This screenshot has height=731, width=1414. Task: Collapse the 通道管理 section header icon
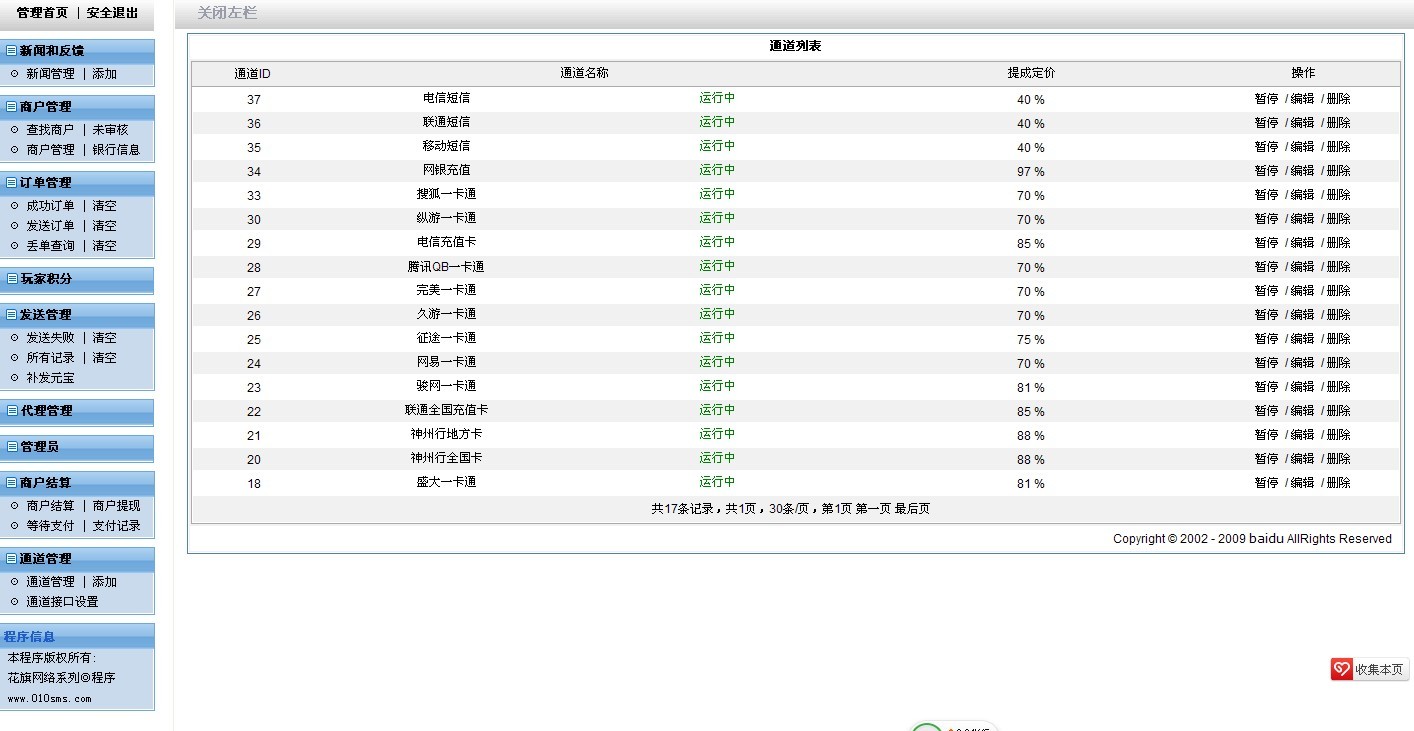(x=11, y=558)
